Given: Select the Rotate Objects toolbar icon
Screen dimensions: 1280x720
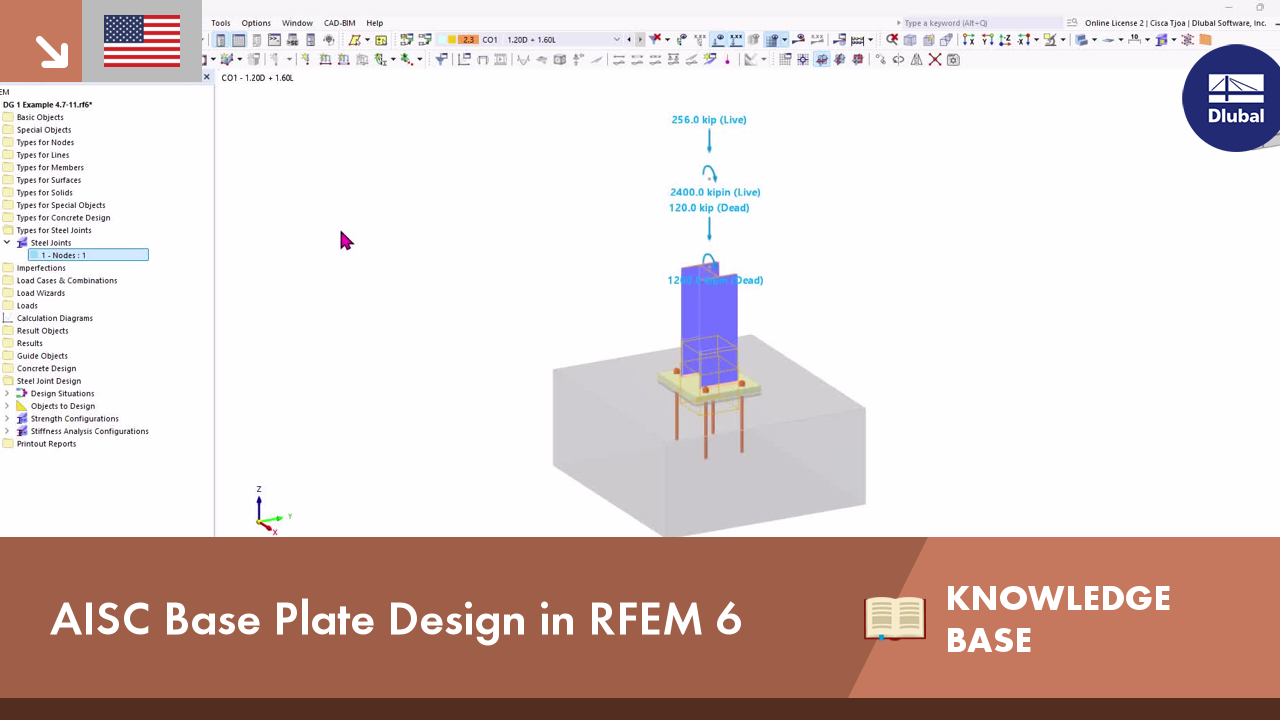Looking at the screenshot, I should (x=898, y=60).
